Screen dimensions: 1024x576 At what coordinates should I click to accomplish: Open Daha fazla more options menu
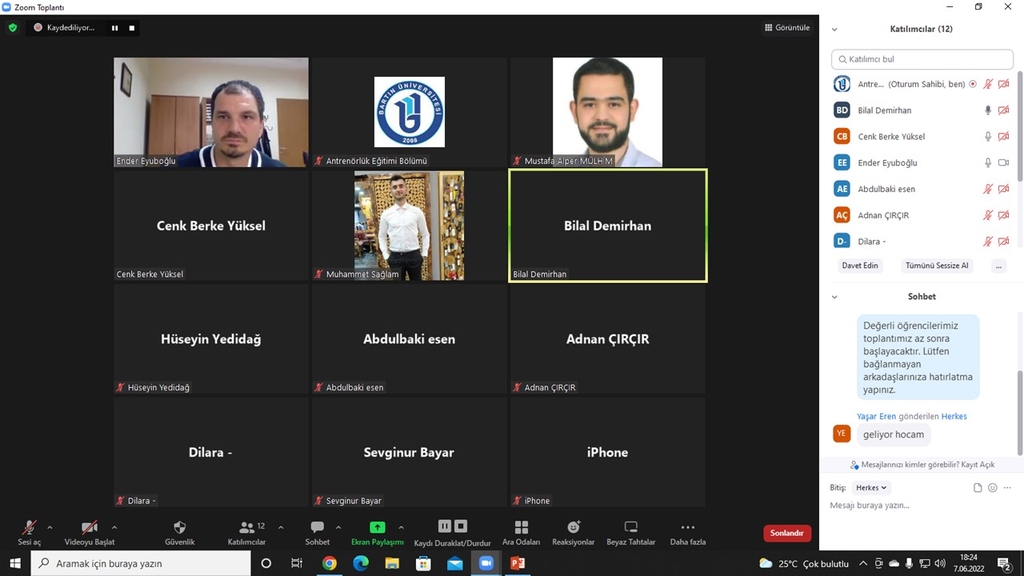click(688, 527)
